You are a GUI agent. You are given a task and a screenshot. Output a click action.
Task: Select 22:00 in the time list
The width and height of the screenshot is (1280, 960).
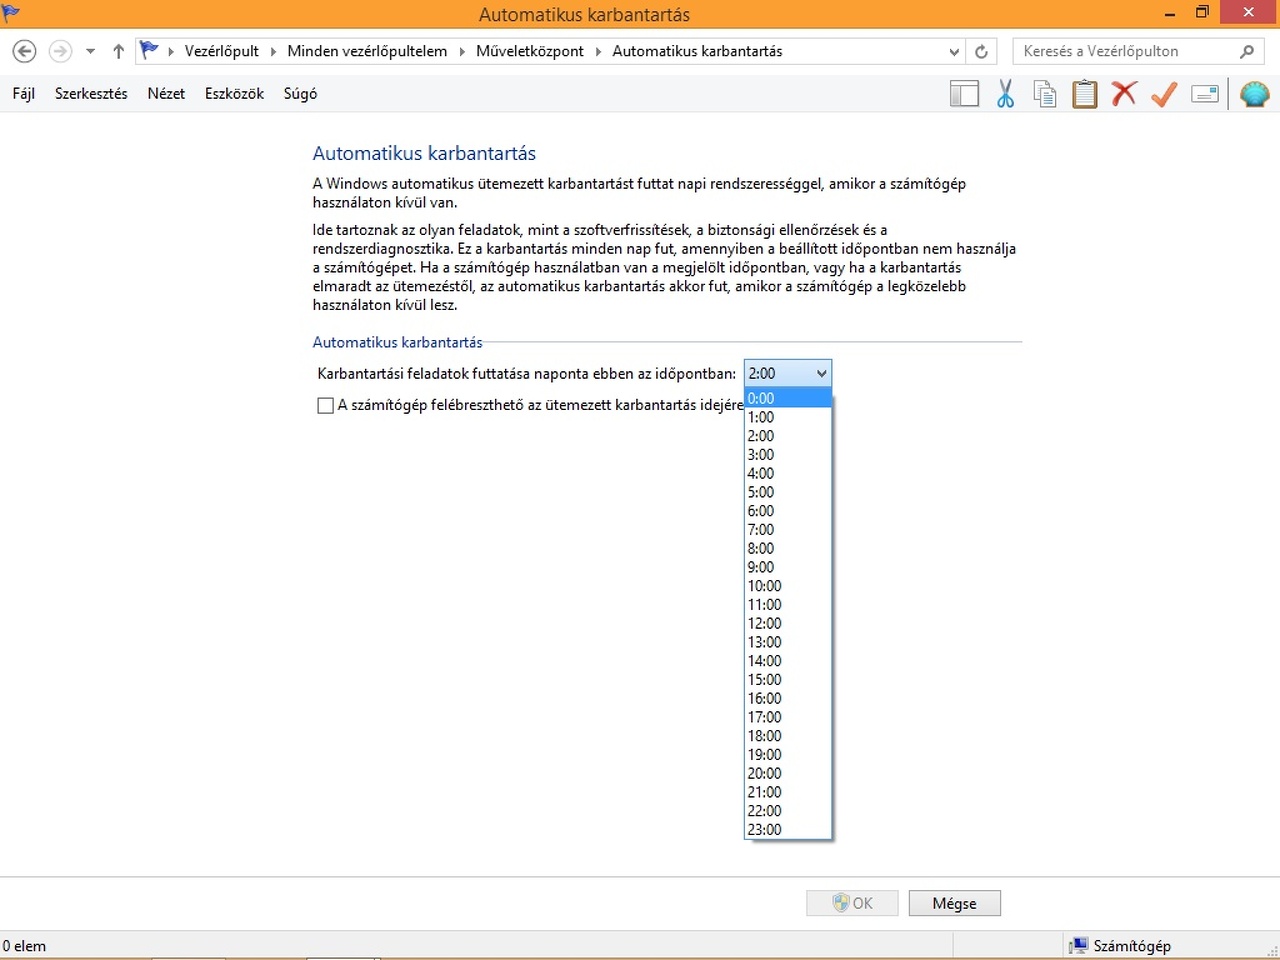pos(788,811)
